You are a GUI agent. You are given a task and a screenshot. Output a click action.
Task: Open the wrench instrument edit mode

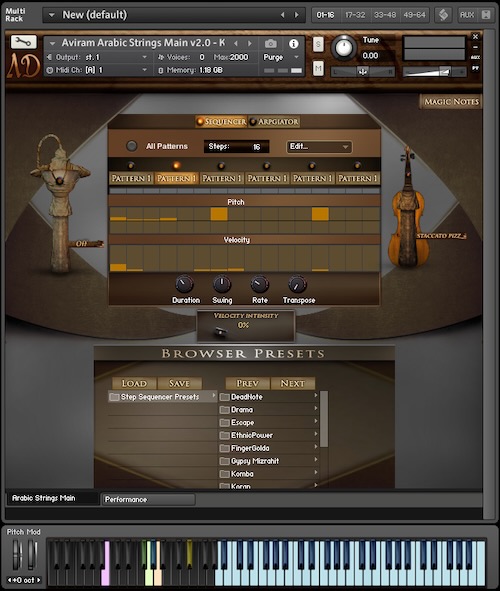pyautogui.click(x=23, y=42)
